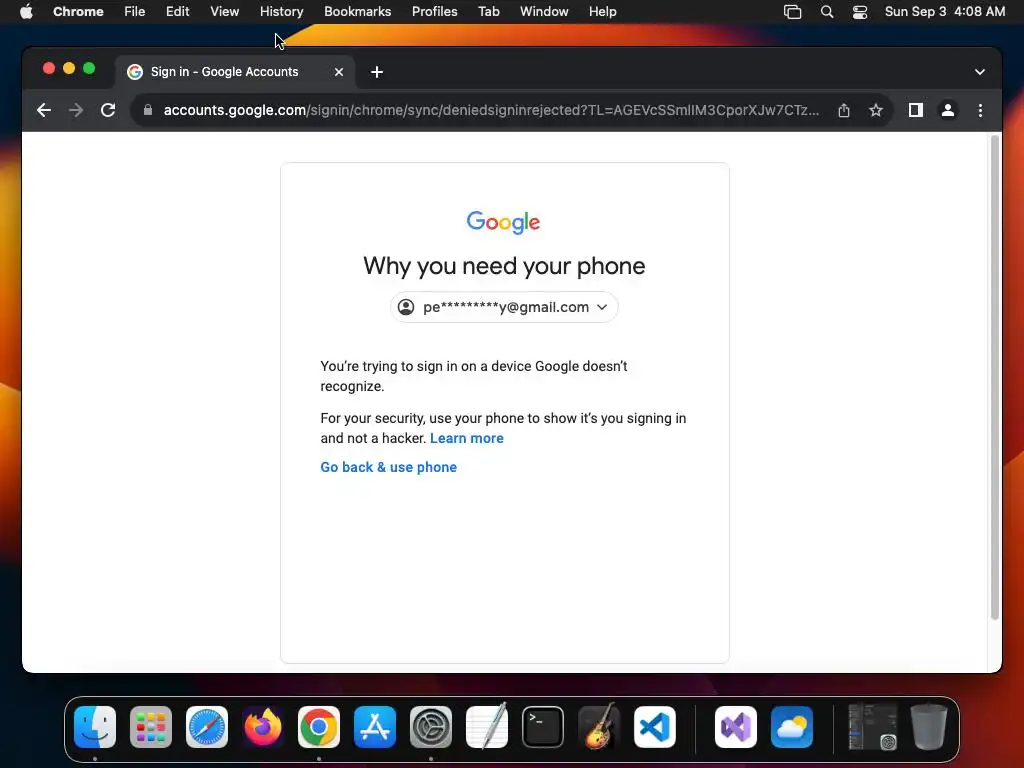This screenshot has height=768, width=1024.
Task: Open the Window menu
Action: click(x=544, y=12)
